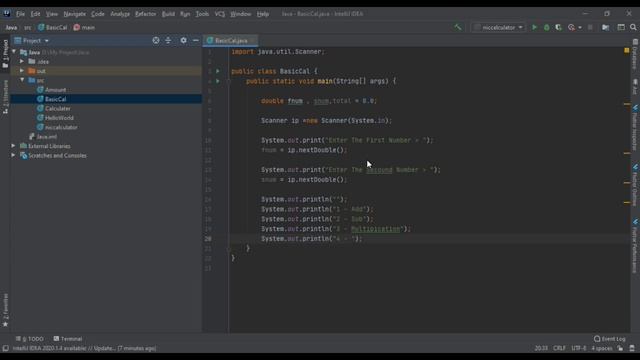Hide the Project panel with minus icon
Screen dimensions: 640x360
click(196, 40)
